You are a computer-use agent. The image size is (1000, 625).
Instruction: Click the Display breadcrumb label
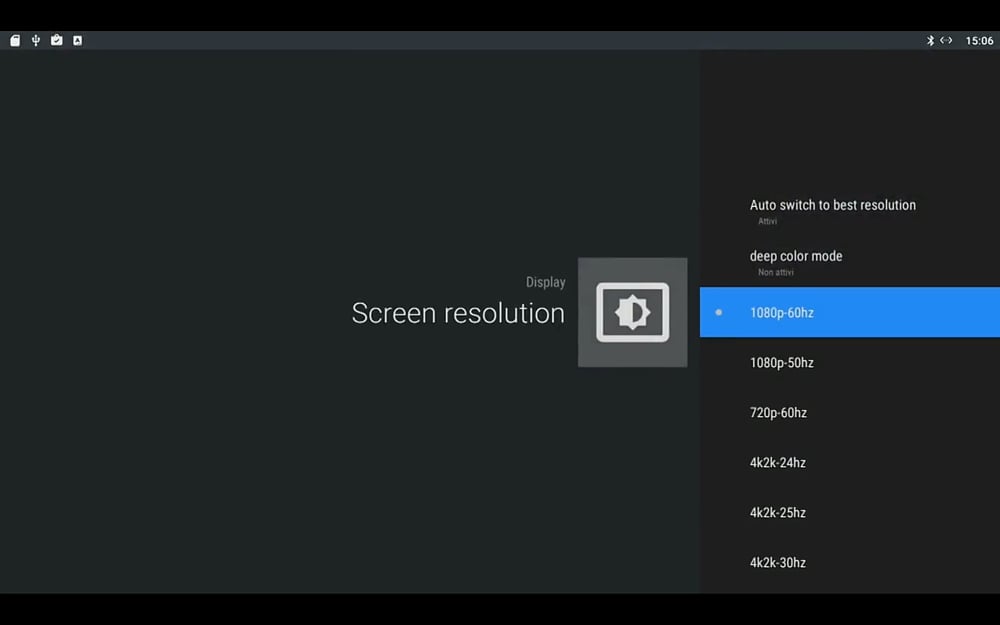(x=545, y=282)
